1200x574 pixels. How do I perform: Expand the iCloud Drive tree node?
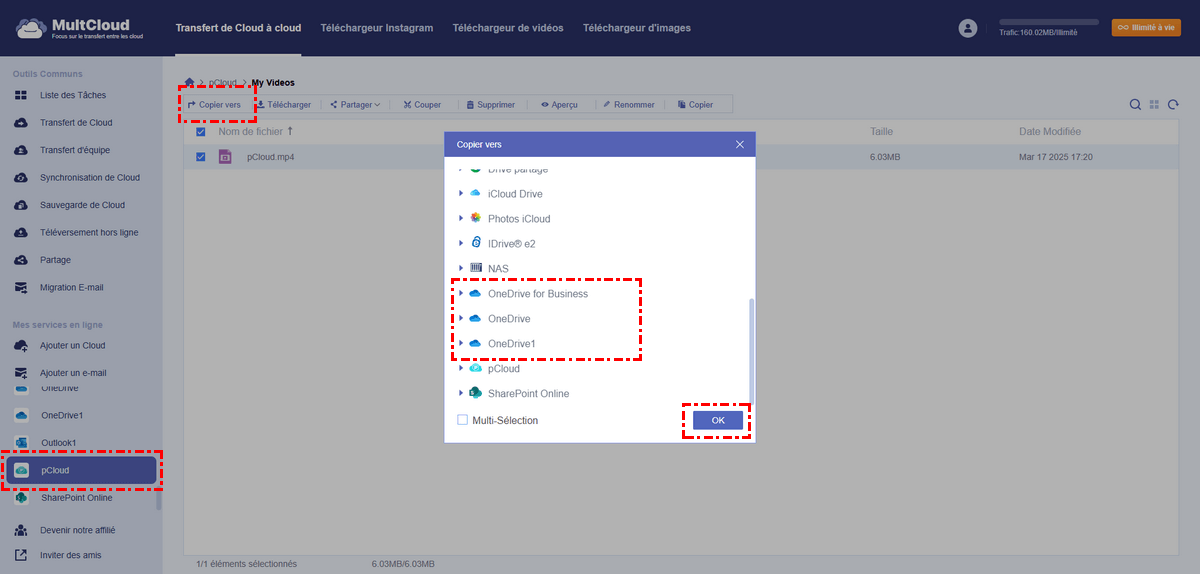pos(461,194)
